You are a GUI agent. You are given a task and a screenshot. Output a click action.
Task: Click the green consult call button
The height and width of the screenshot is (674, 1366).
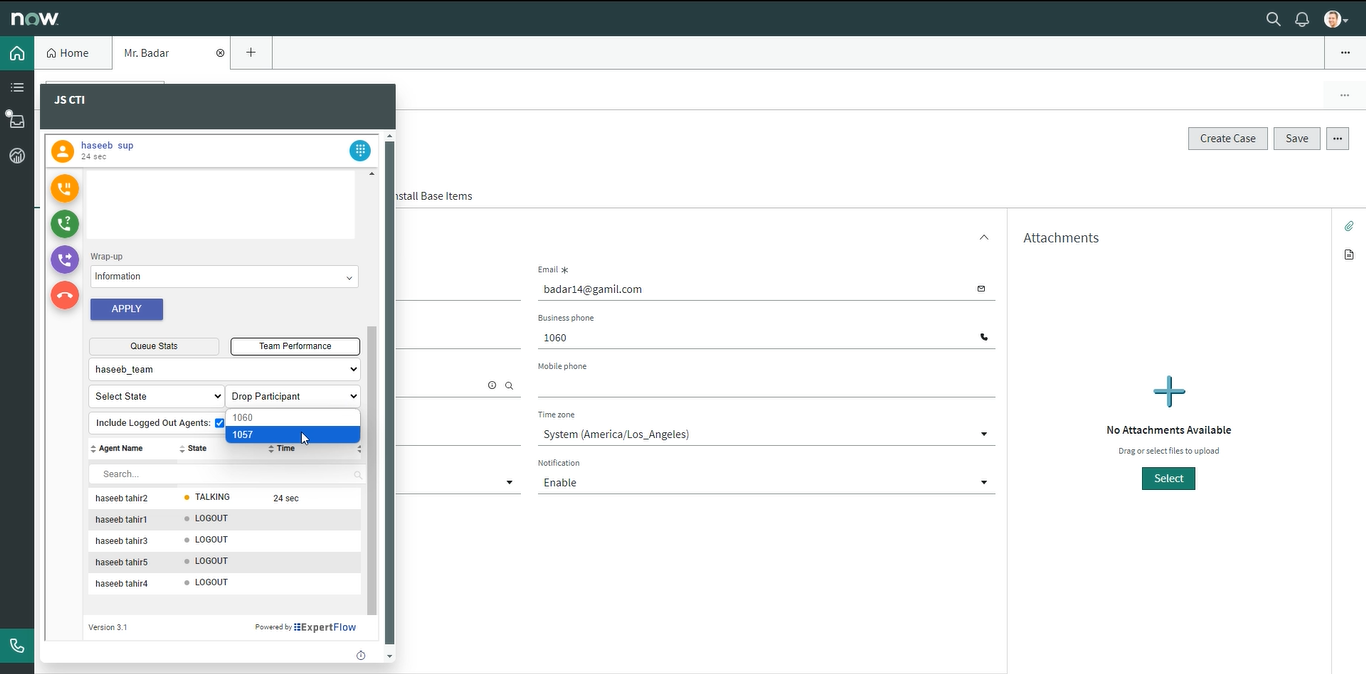pyautogui.click(x=65, y=224)
